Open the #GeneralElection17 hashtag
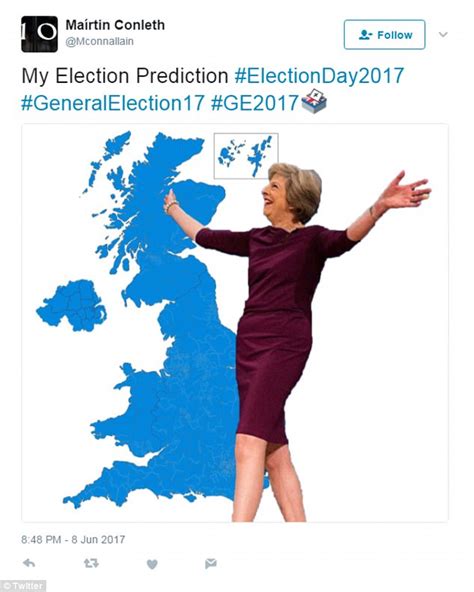This screenshot has height=592, width=474. 113,103
